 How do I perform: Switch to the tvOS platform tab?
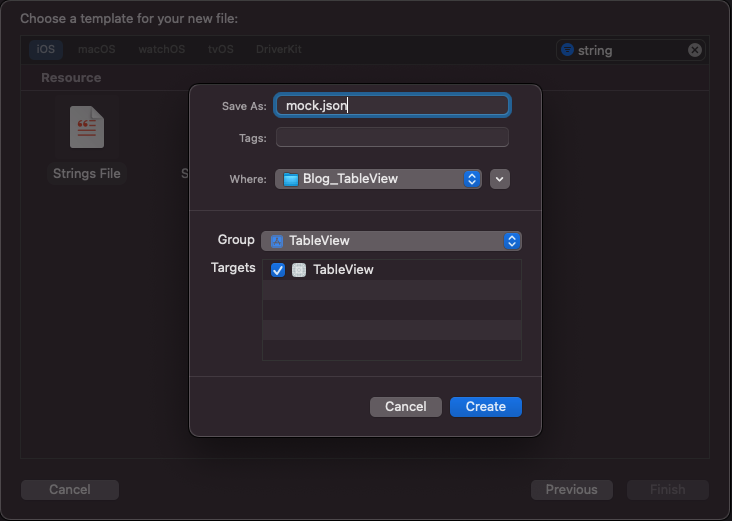point(220,49)
